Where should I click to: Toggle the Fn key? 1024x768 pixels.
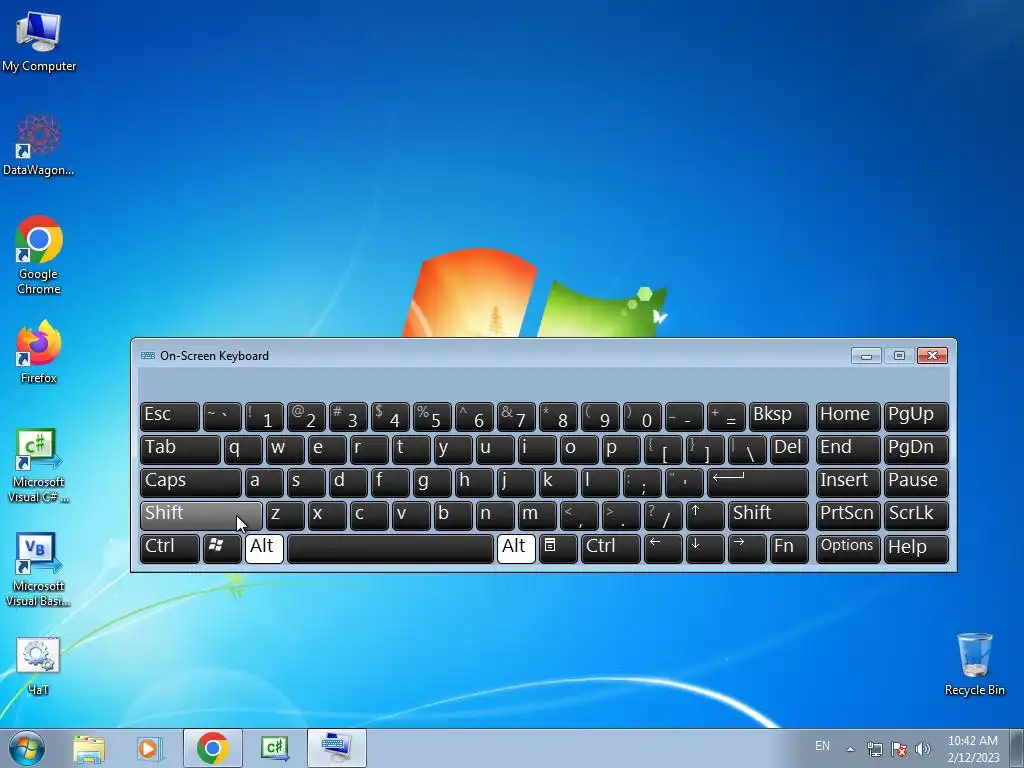tap(789, 548)
